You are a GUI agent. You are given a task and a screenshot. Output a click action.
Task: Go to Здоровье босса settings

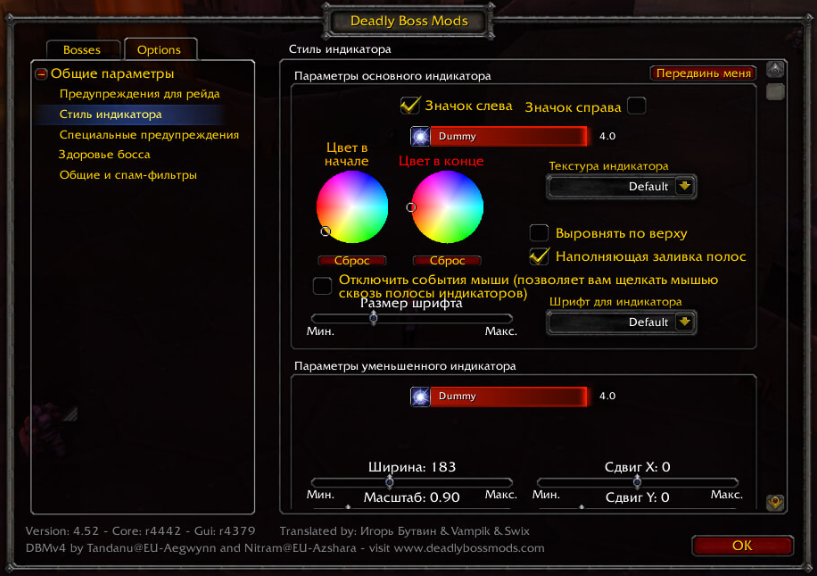point(104,154)
